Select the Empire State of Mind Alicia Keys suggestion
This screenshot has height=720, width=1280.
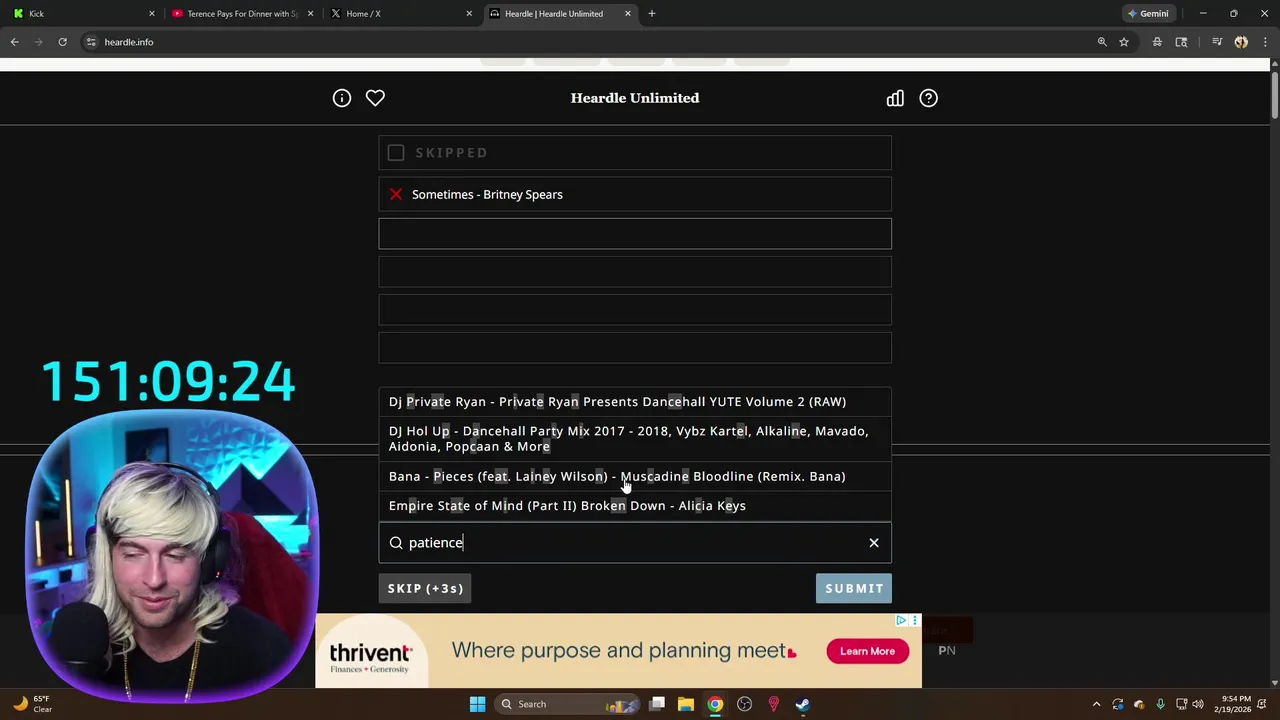(635, 506)
